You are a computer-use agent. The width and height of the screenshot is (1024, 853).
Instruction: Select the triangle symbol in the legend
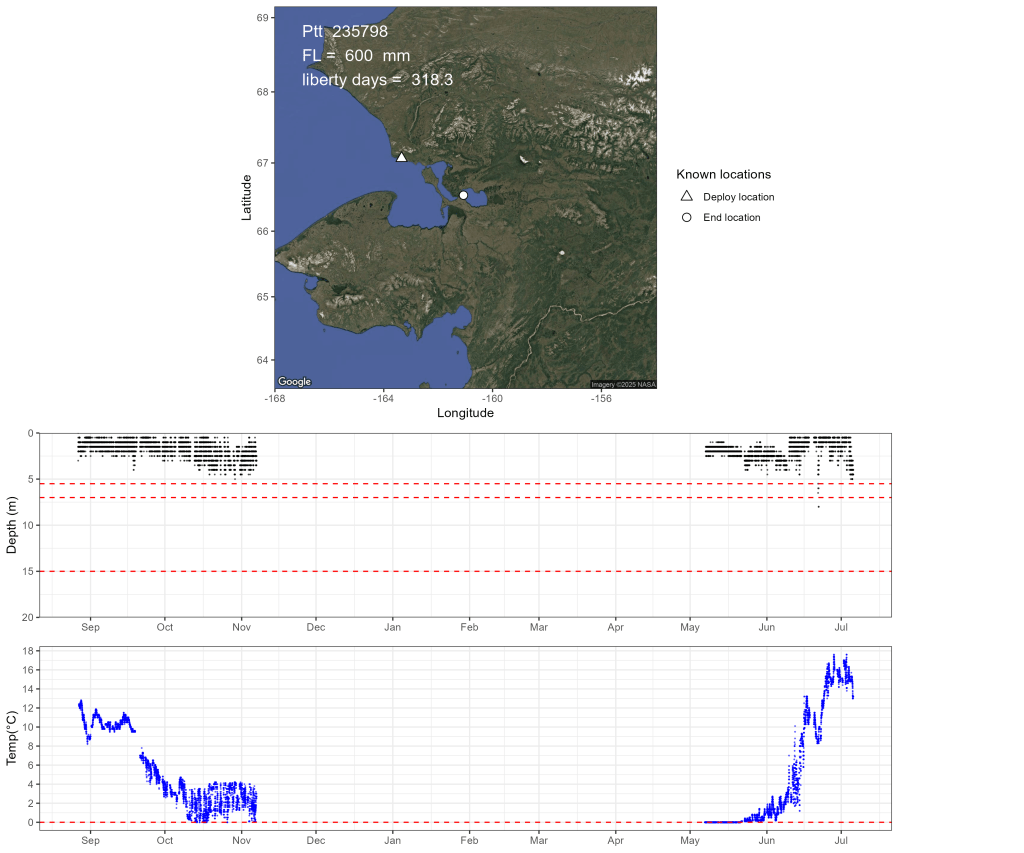(687, 197)
